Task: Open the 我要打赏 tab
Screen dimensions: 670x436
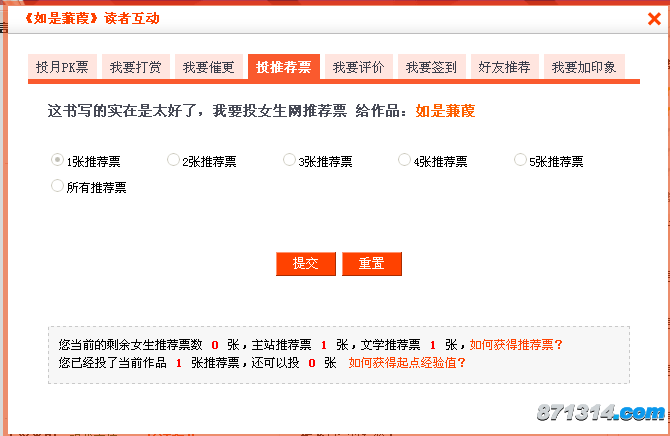Action: [136, 67]
